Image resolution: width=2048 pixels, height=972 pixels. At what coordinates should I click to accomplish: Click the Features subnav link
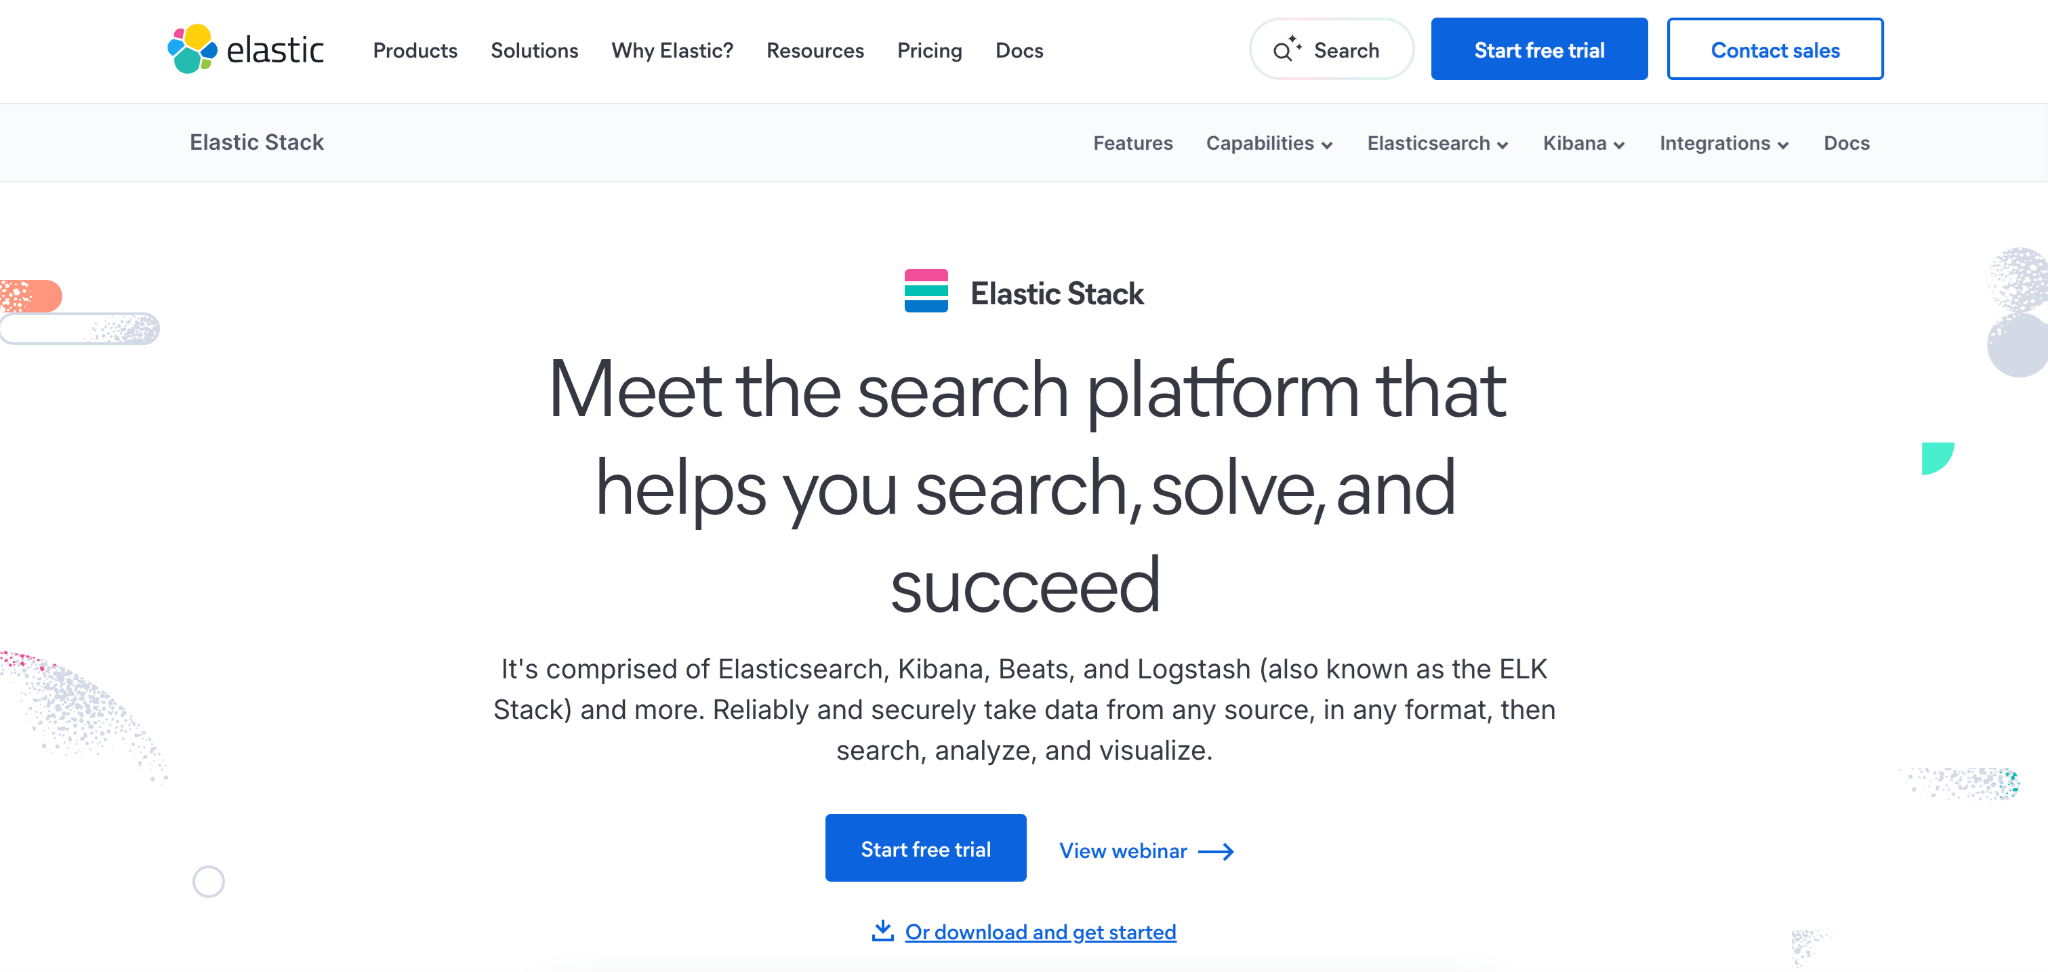(x=1132, y=143)
